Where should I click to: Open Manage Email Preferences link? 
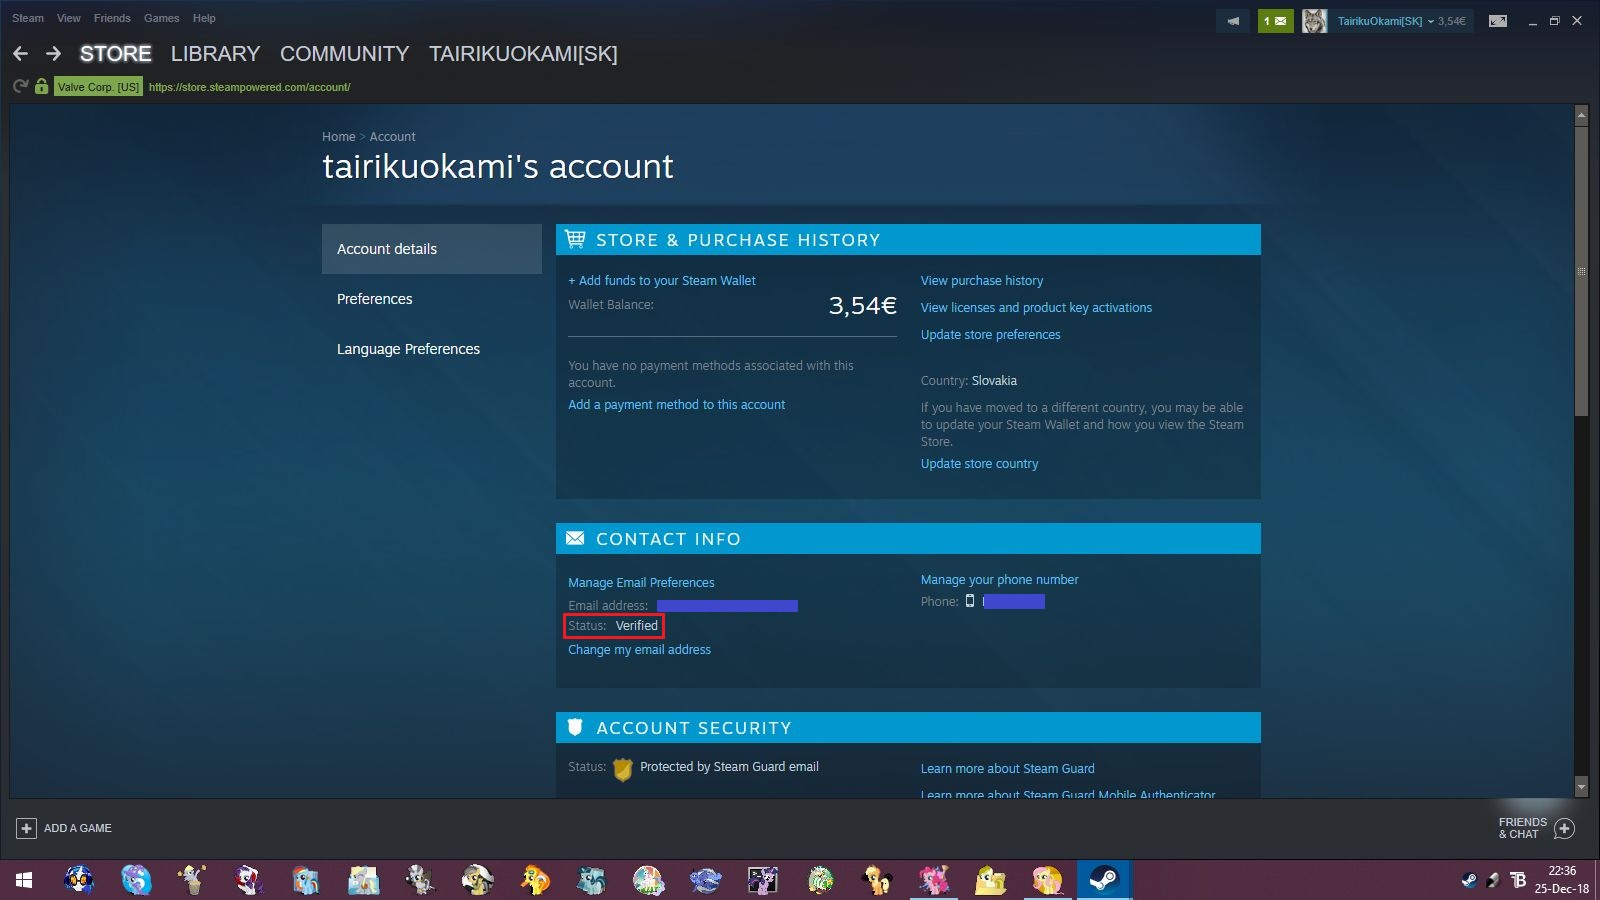(641, 583)
